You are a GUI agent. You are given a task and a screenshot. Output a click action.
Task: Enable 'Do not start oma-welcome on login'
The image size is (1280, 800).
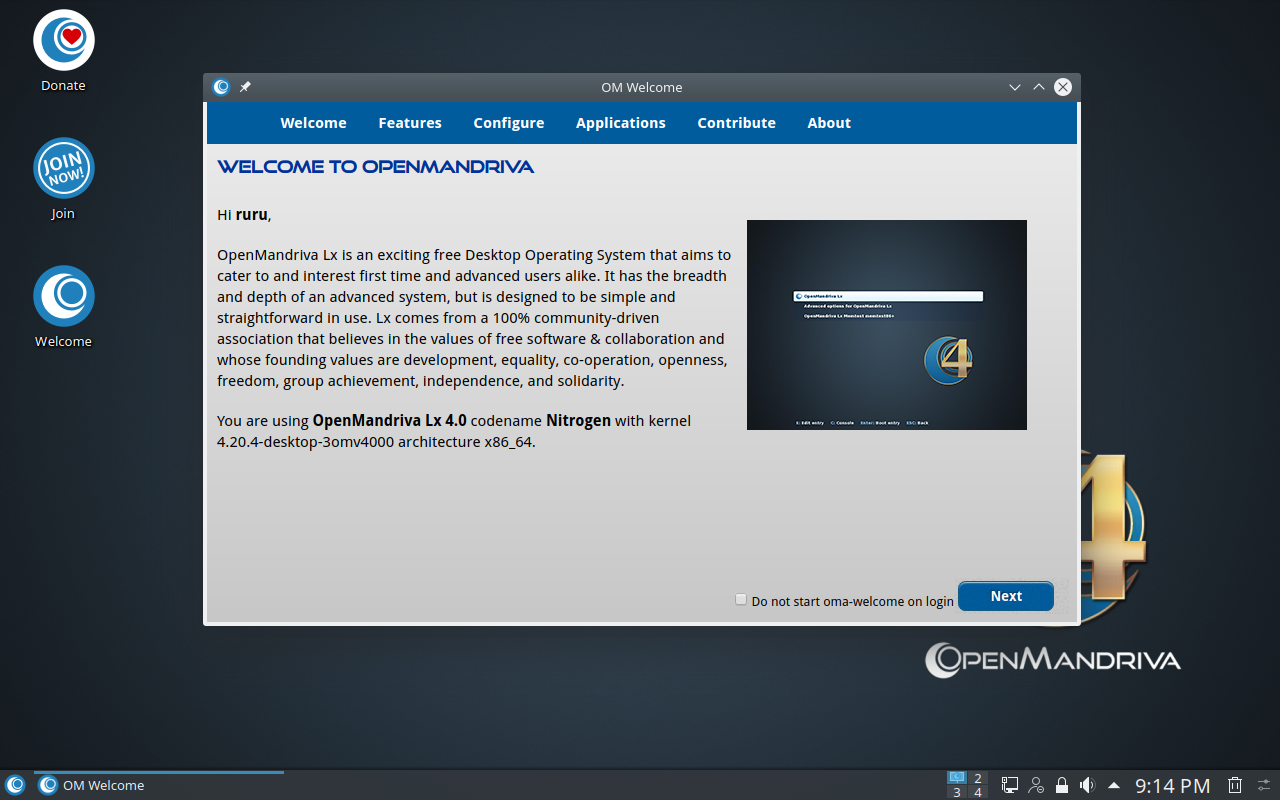point(741,600)
